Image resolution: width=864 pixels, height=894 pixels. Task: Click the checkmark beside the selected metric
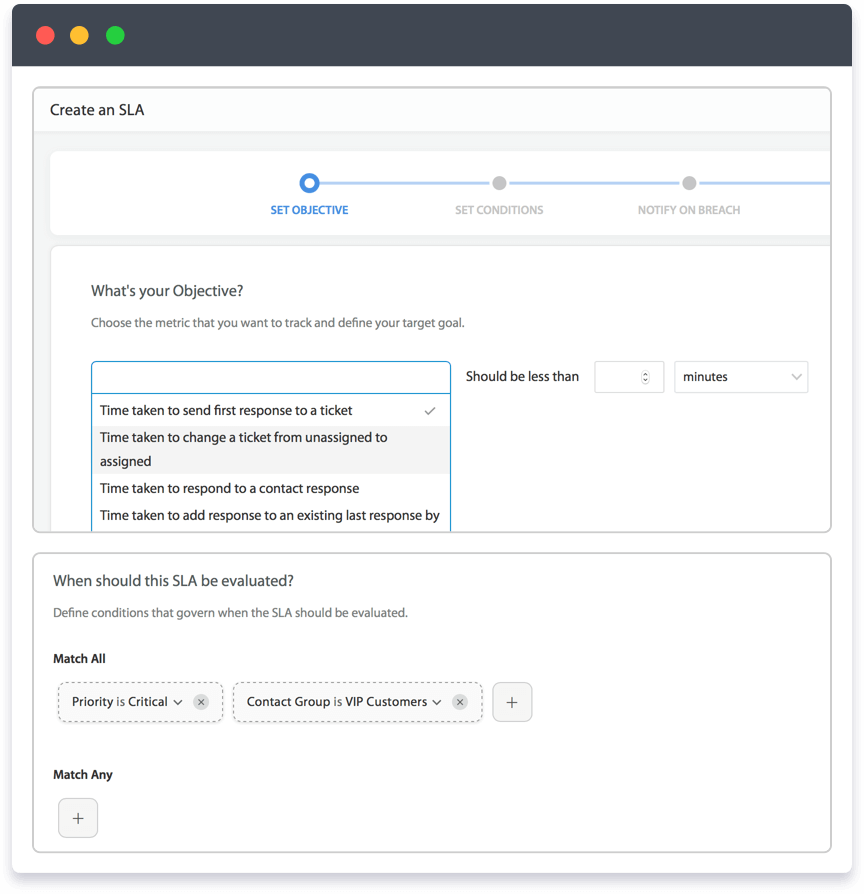(x=430, y=410)
